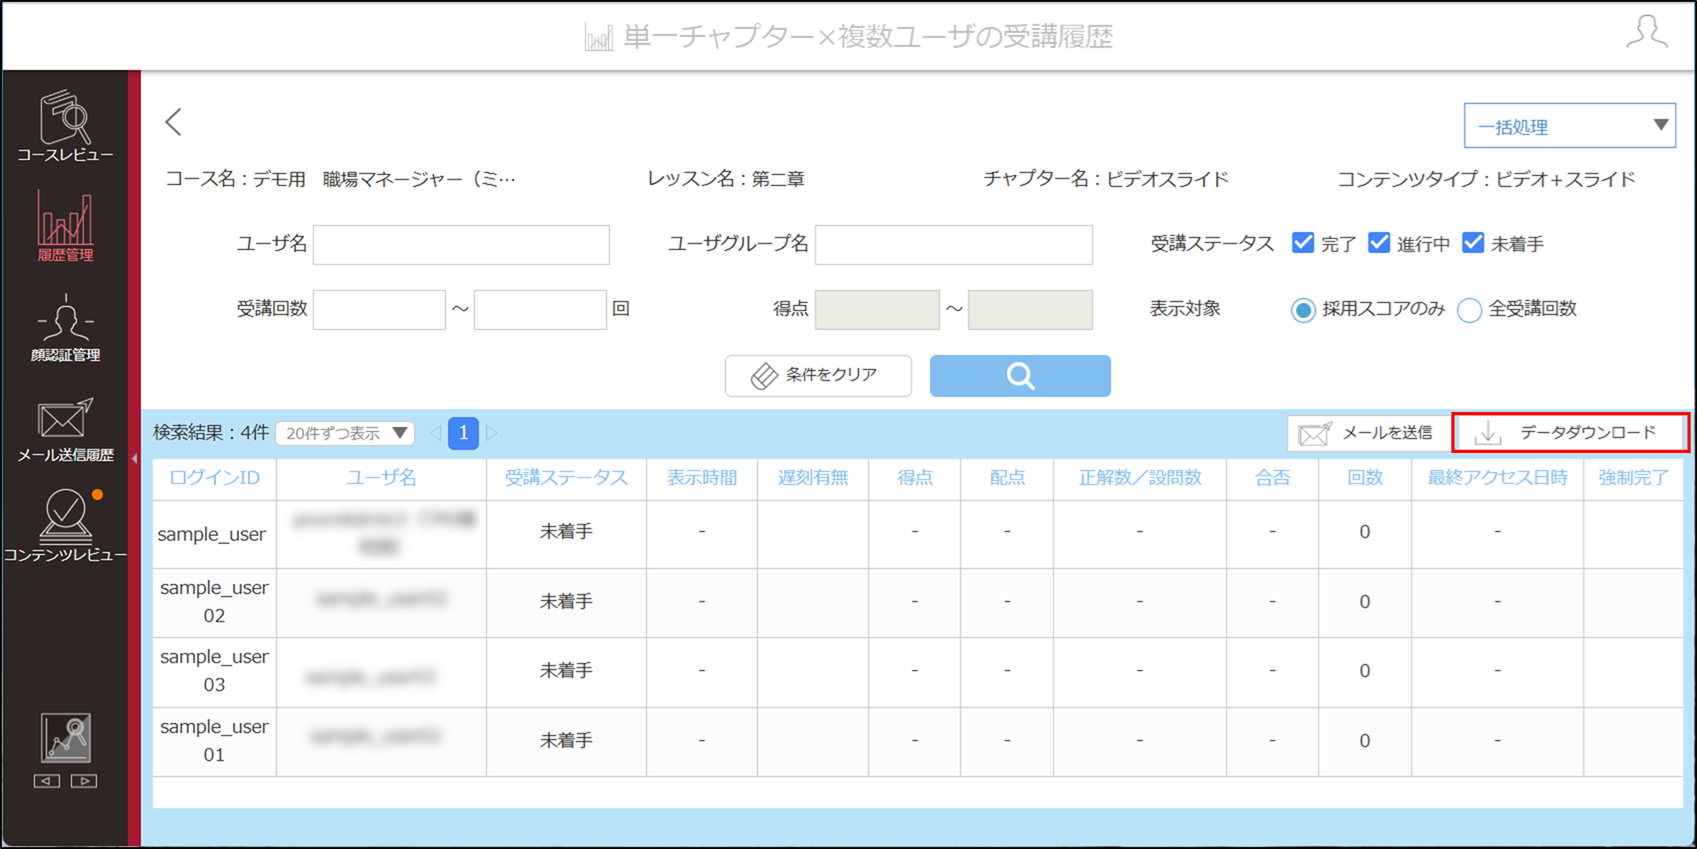The height and width of the screenshot is (849, 1697).
Task: Go to the previous results page arrow
Action: pos(435,433)
